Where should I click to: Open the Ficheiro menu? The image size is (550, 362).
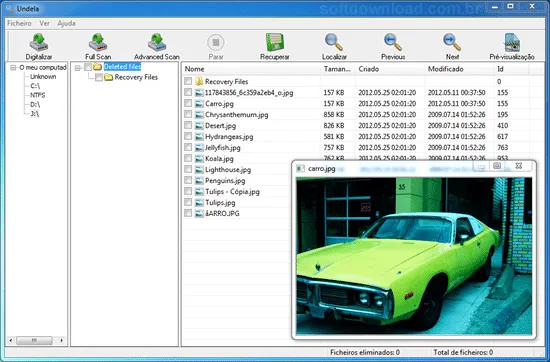[19, 24]
